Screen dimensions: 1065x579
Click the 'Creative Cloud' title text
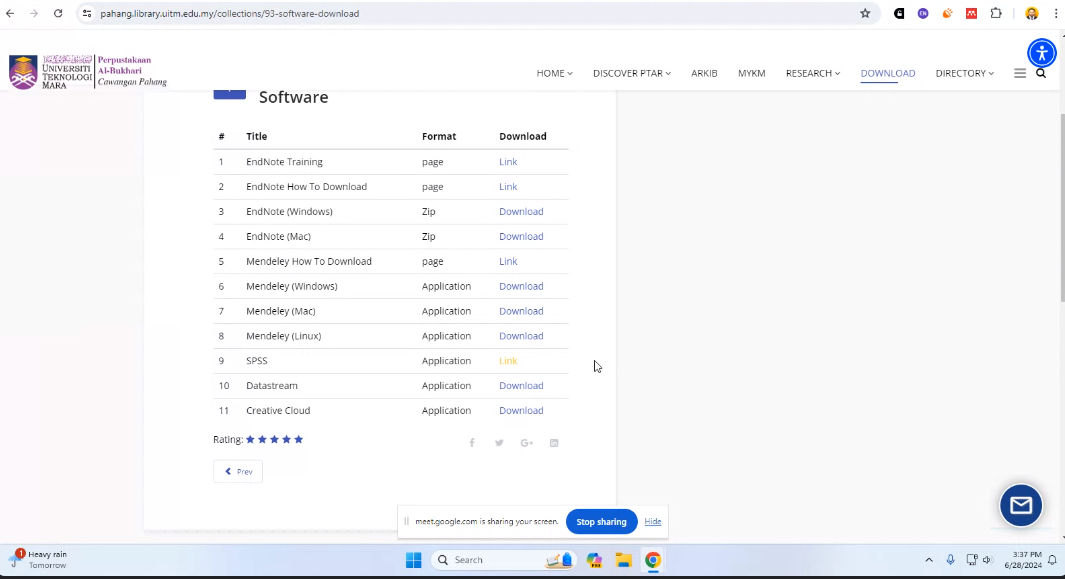[278, 410]
